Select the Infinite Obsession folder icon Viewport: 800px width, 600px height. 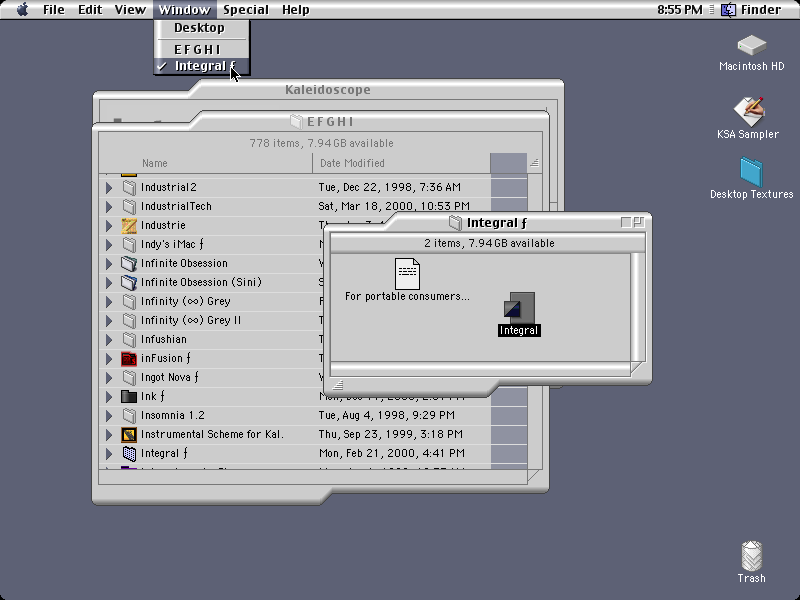pyautogui.click(x=129, y=264)
